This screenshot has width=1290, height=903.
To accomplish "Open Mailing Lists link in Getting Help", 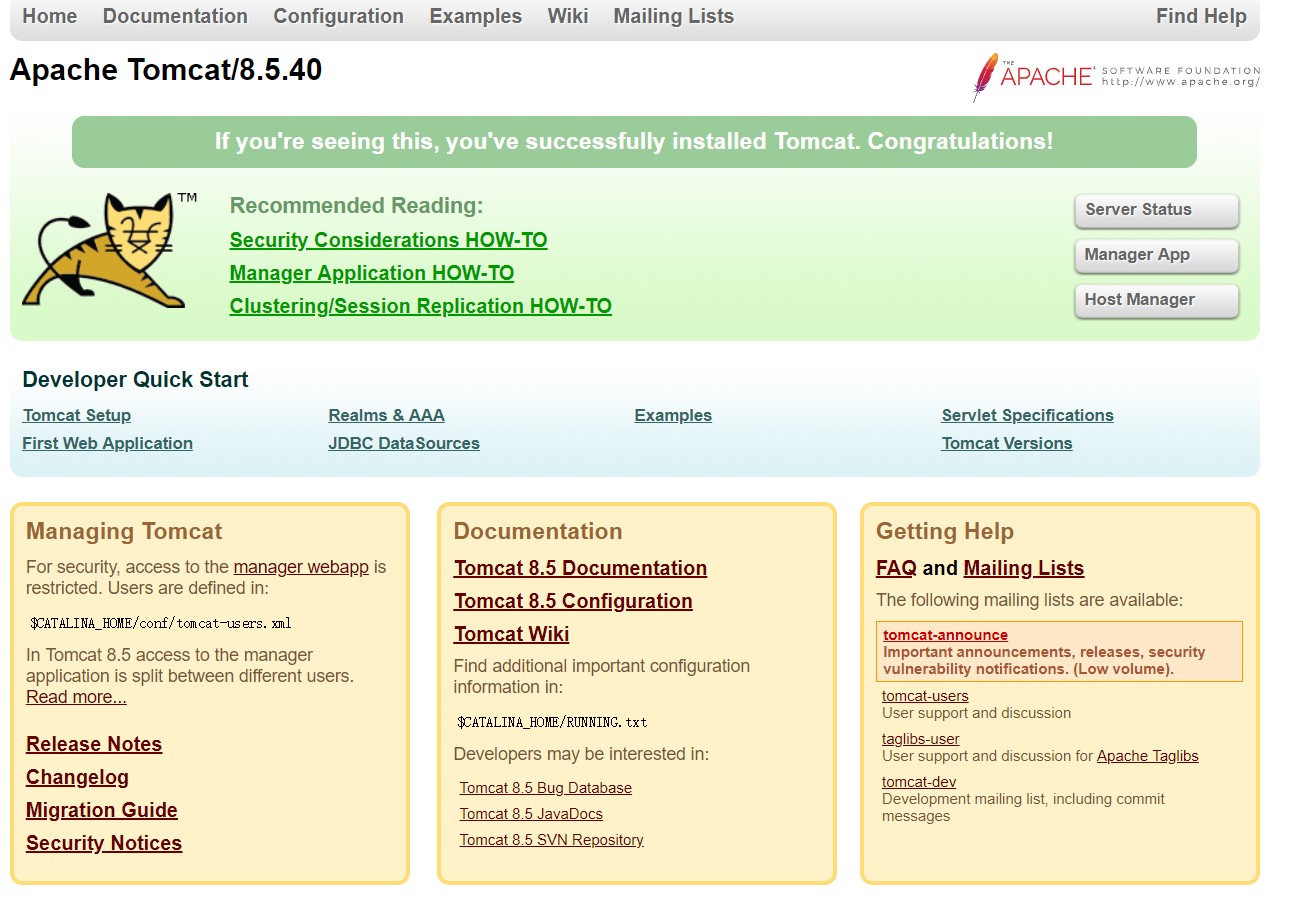I will coord(1023,568).
